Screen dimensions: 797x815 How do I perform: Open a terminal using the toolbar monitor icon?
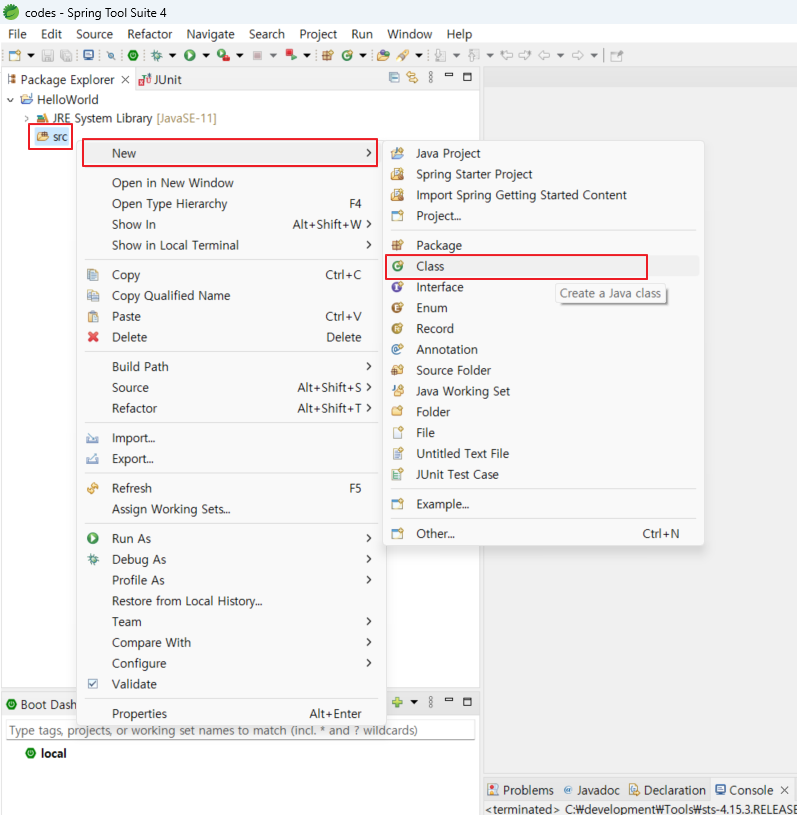[89, 55]
